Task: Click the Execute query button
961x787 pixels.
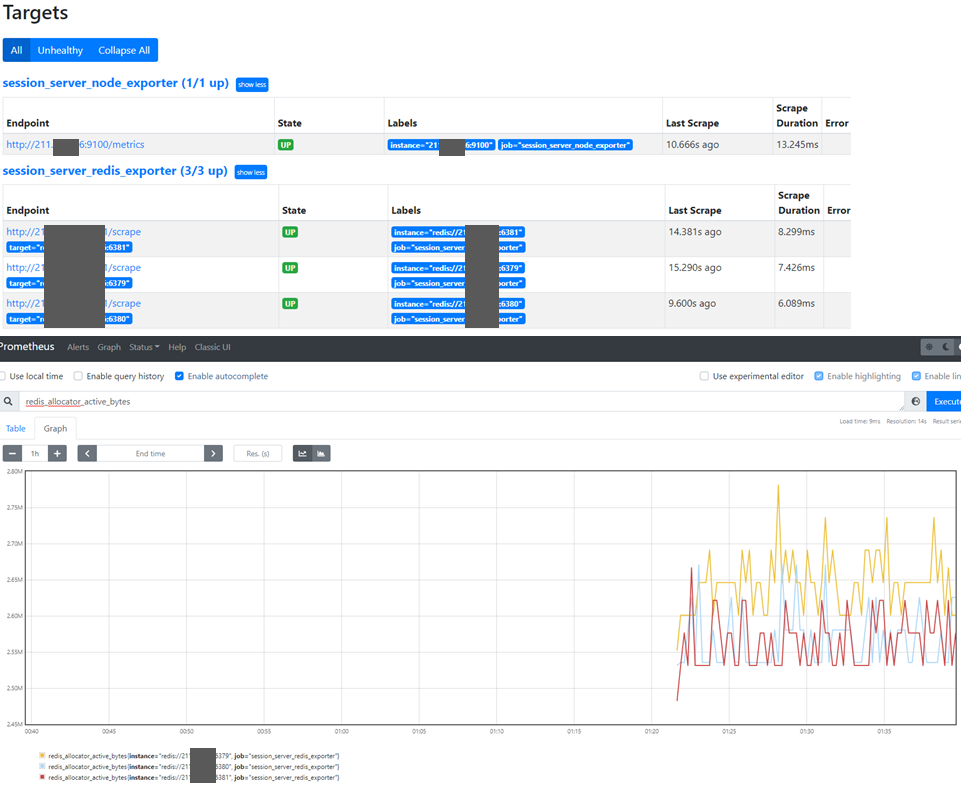Action: click(944, 401)
